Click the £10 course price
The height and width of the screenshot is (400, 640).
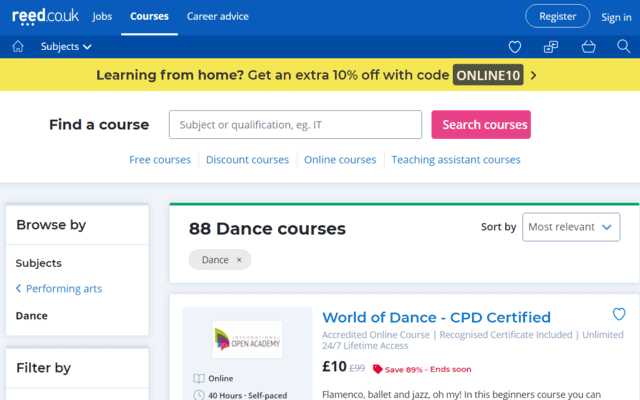pyautogui.click(x=334, y=367)
